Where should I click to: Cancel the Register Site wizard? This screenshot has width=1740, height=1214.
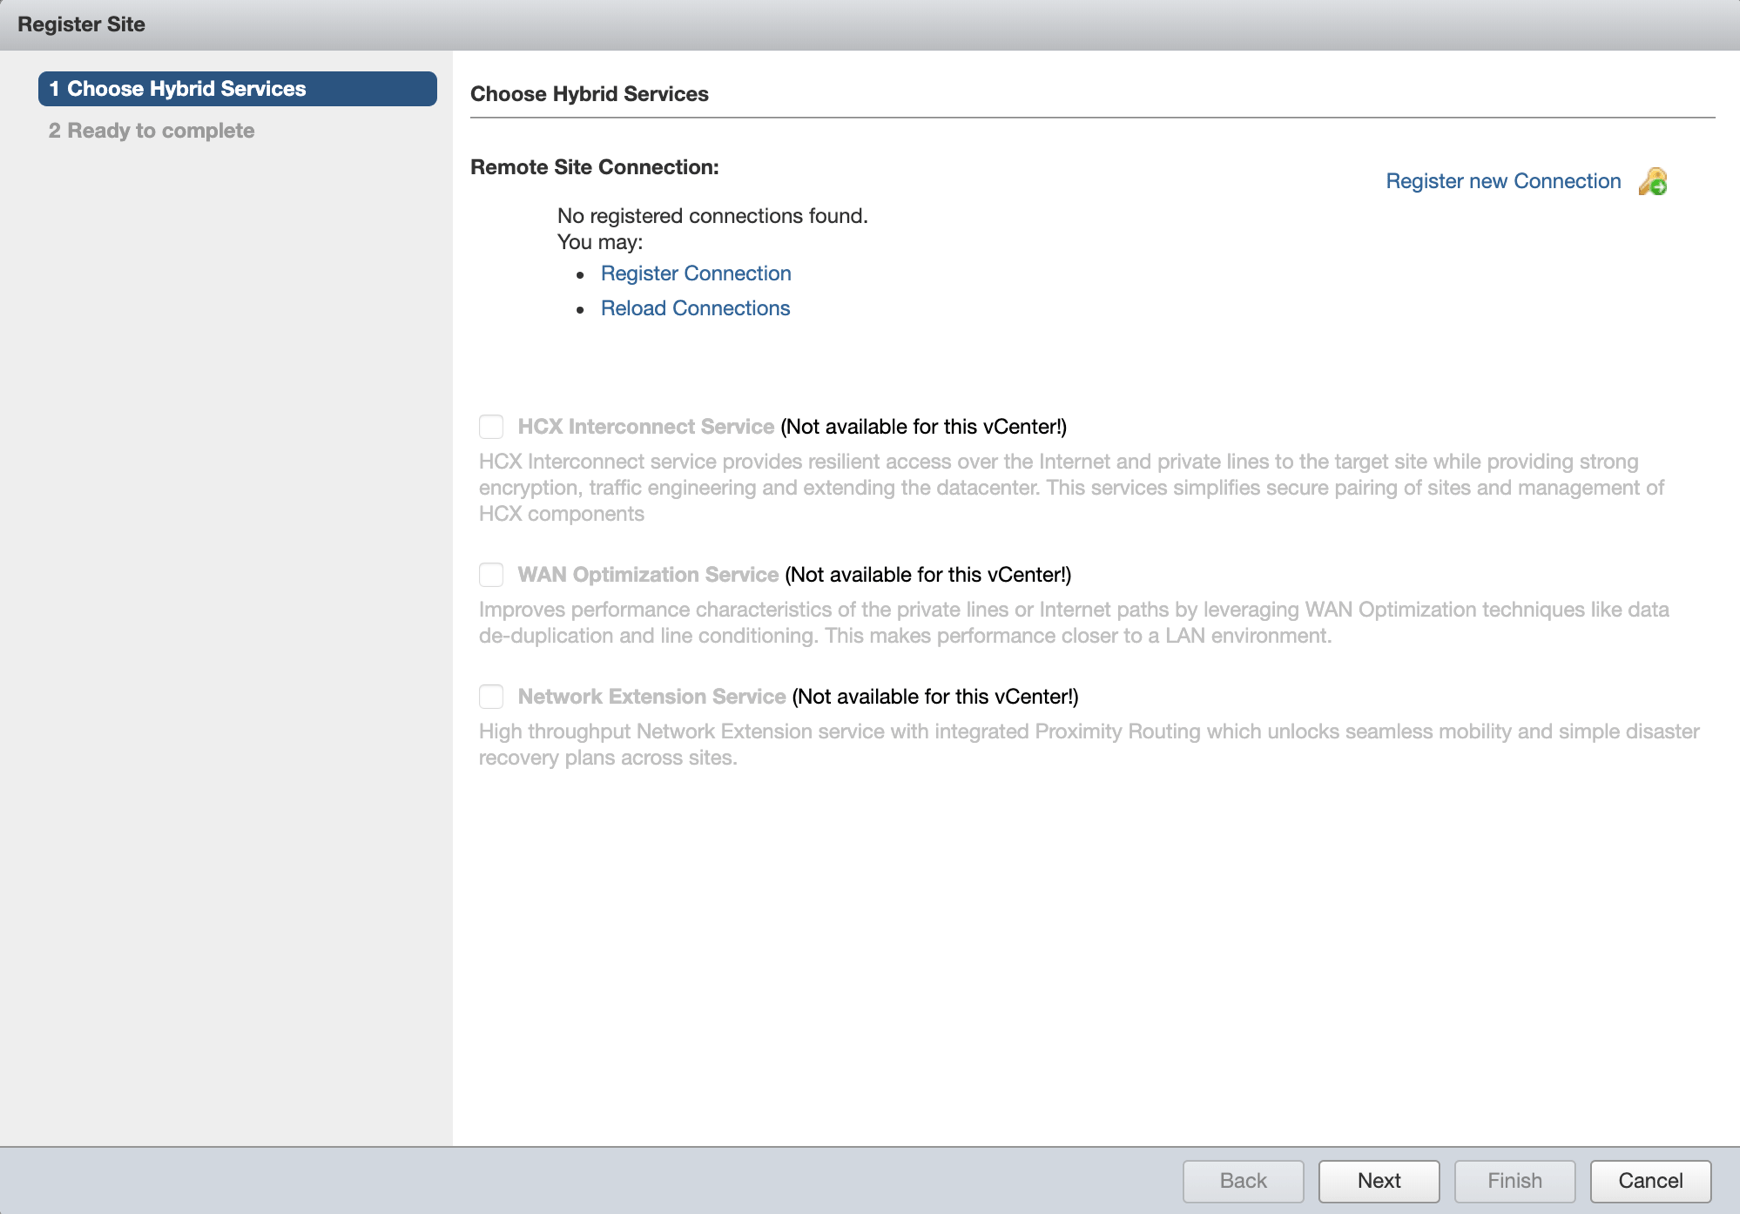pos(1649,1181)
